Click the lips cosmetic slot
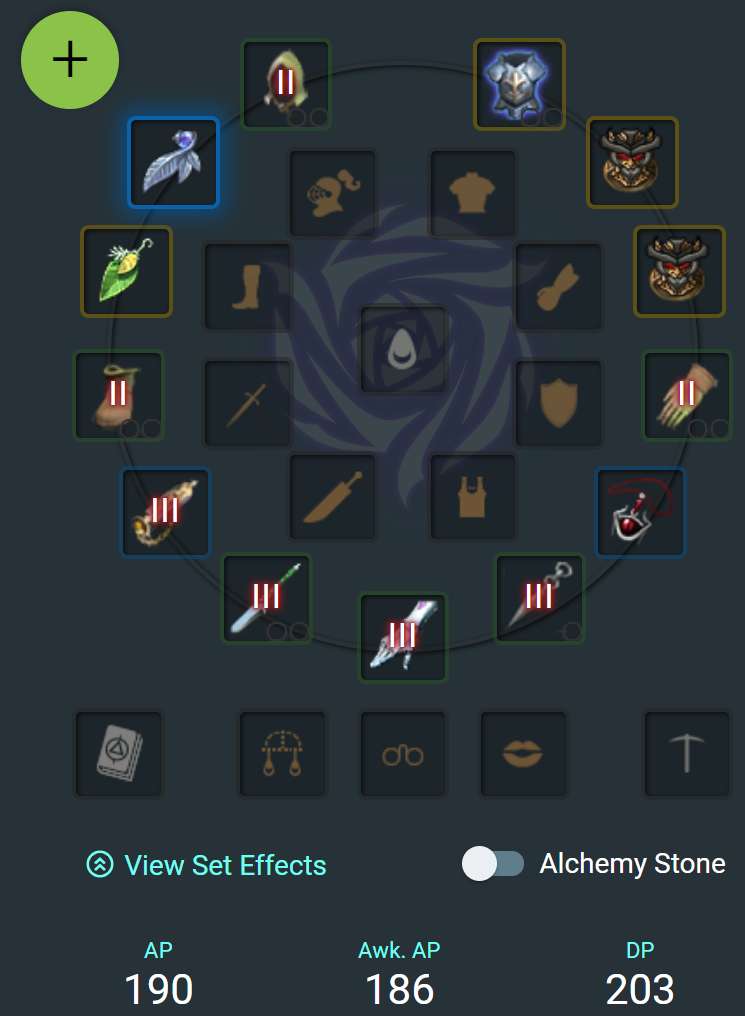The image size is (745, 1016). 523,754
